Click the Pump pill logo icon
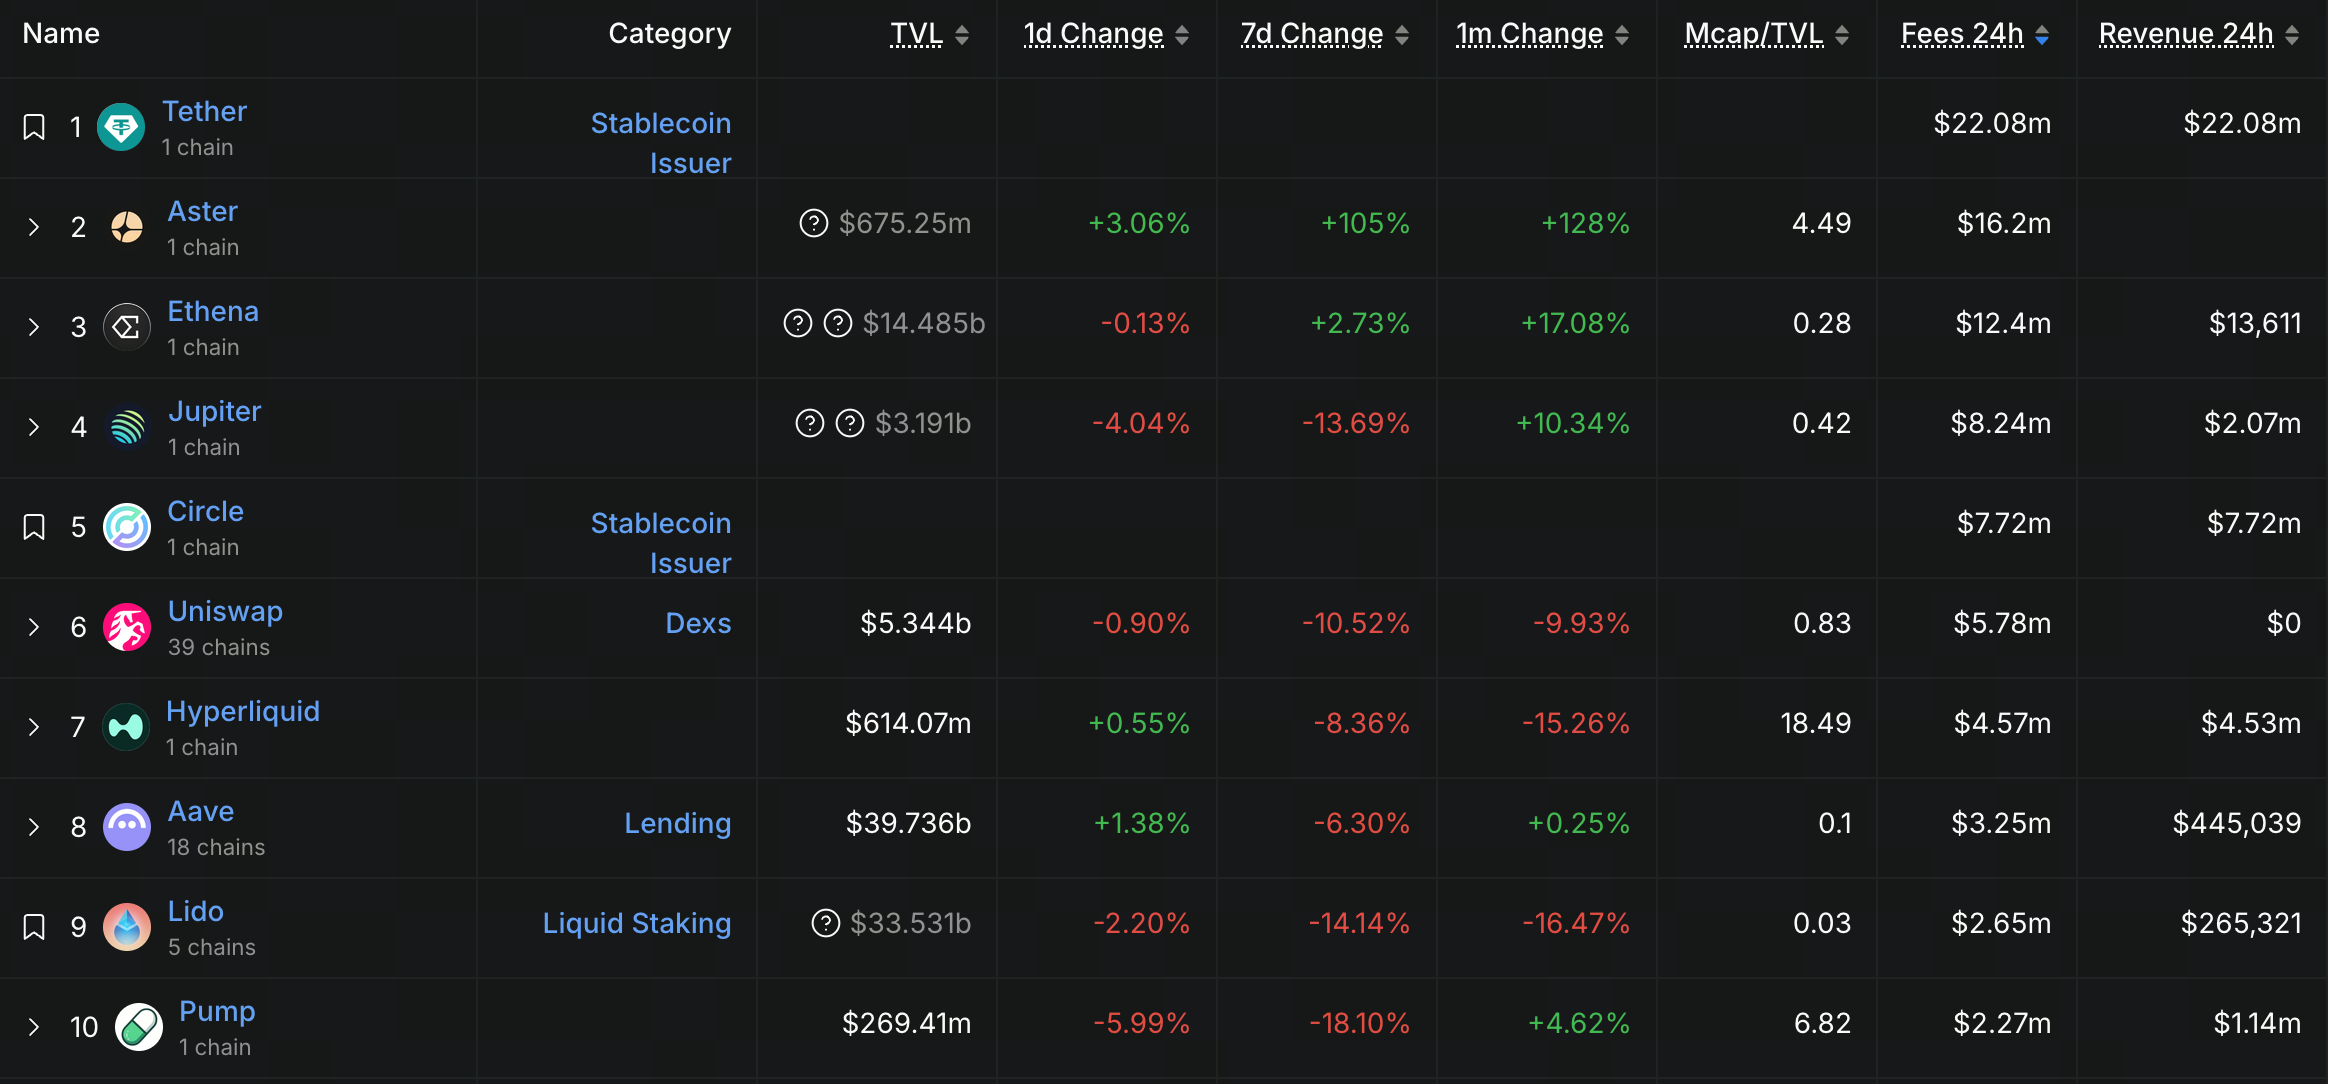This screenshot has height=1084, width=2328. pyautogui.click(x=138, y=1027)
